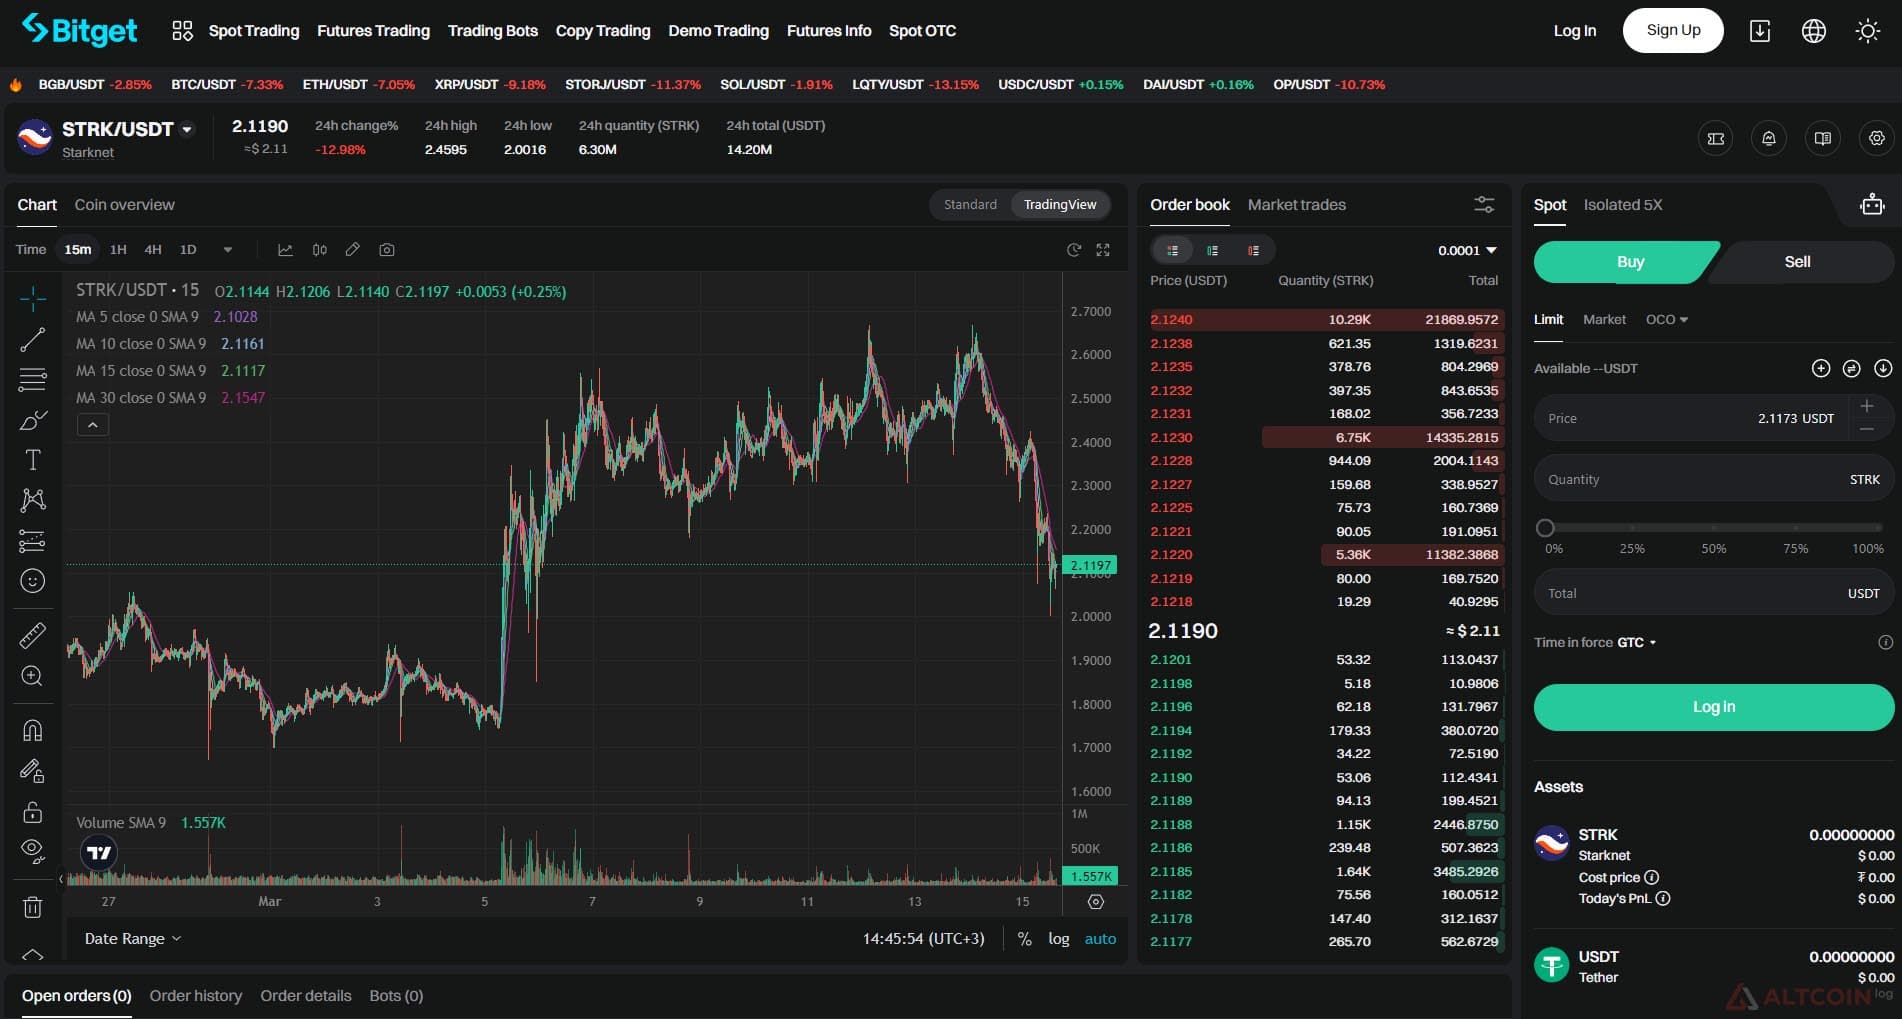Select the ruler measure tool
1902x1019 pixels.
click(x=32, y=635)
